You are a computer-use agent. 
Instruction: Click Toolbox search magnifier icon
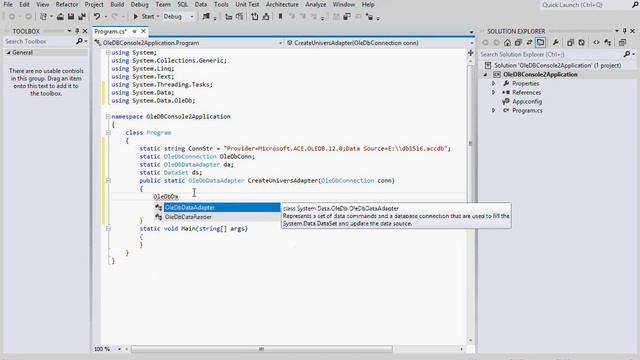(79, 41)
